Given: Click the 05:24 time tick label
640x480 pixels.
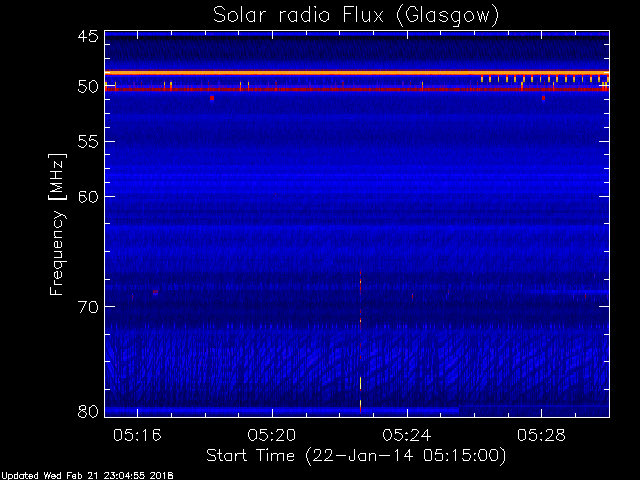Looking at the screenshot, I should coord(407,436).
